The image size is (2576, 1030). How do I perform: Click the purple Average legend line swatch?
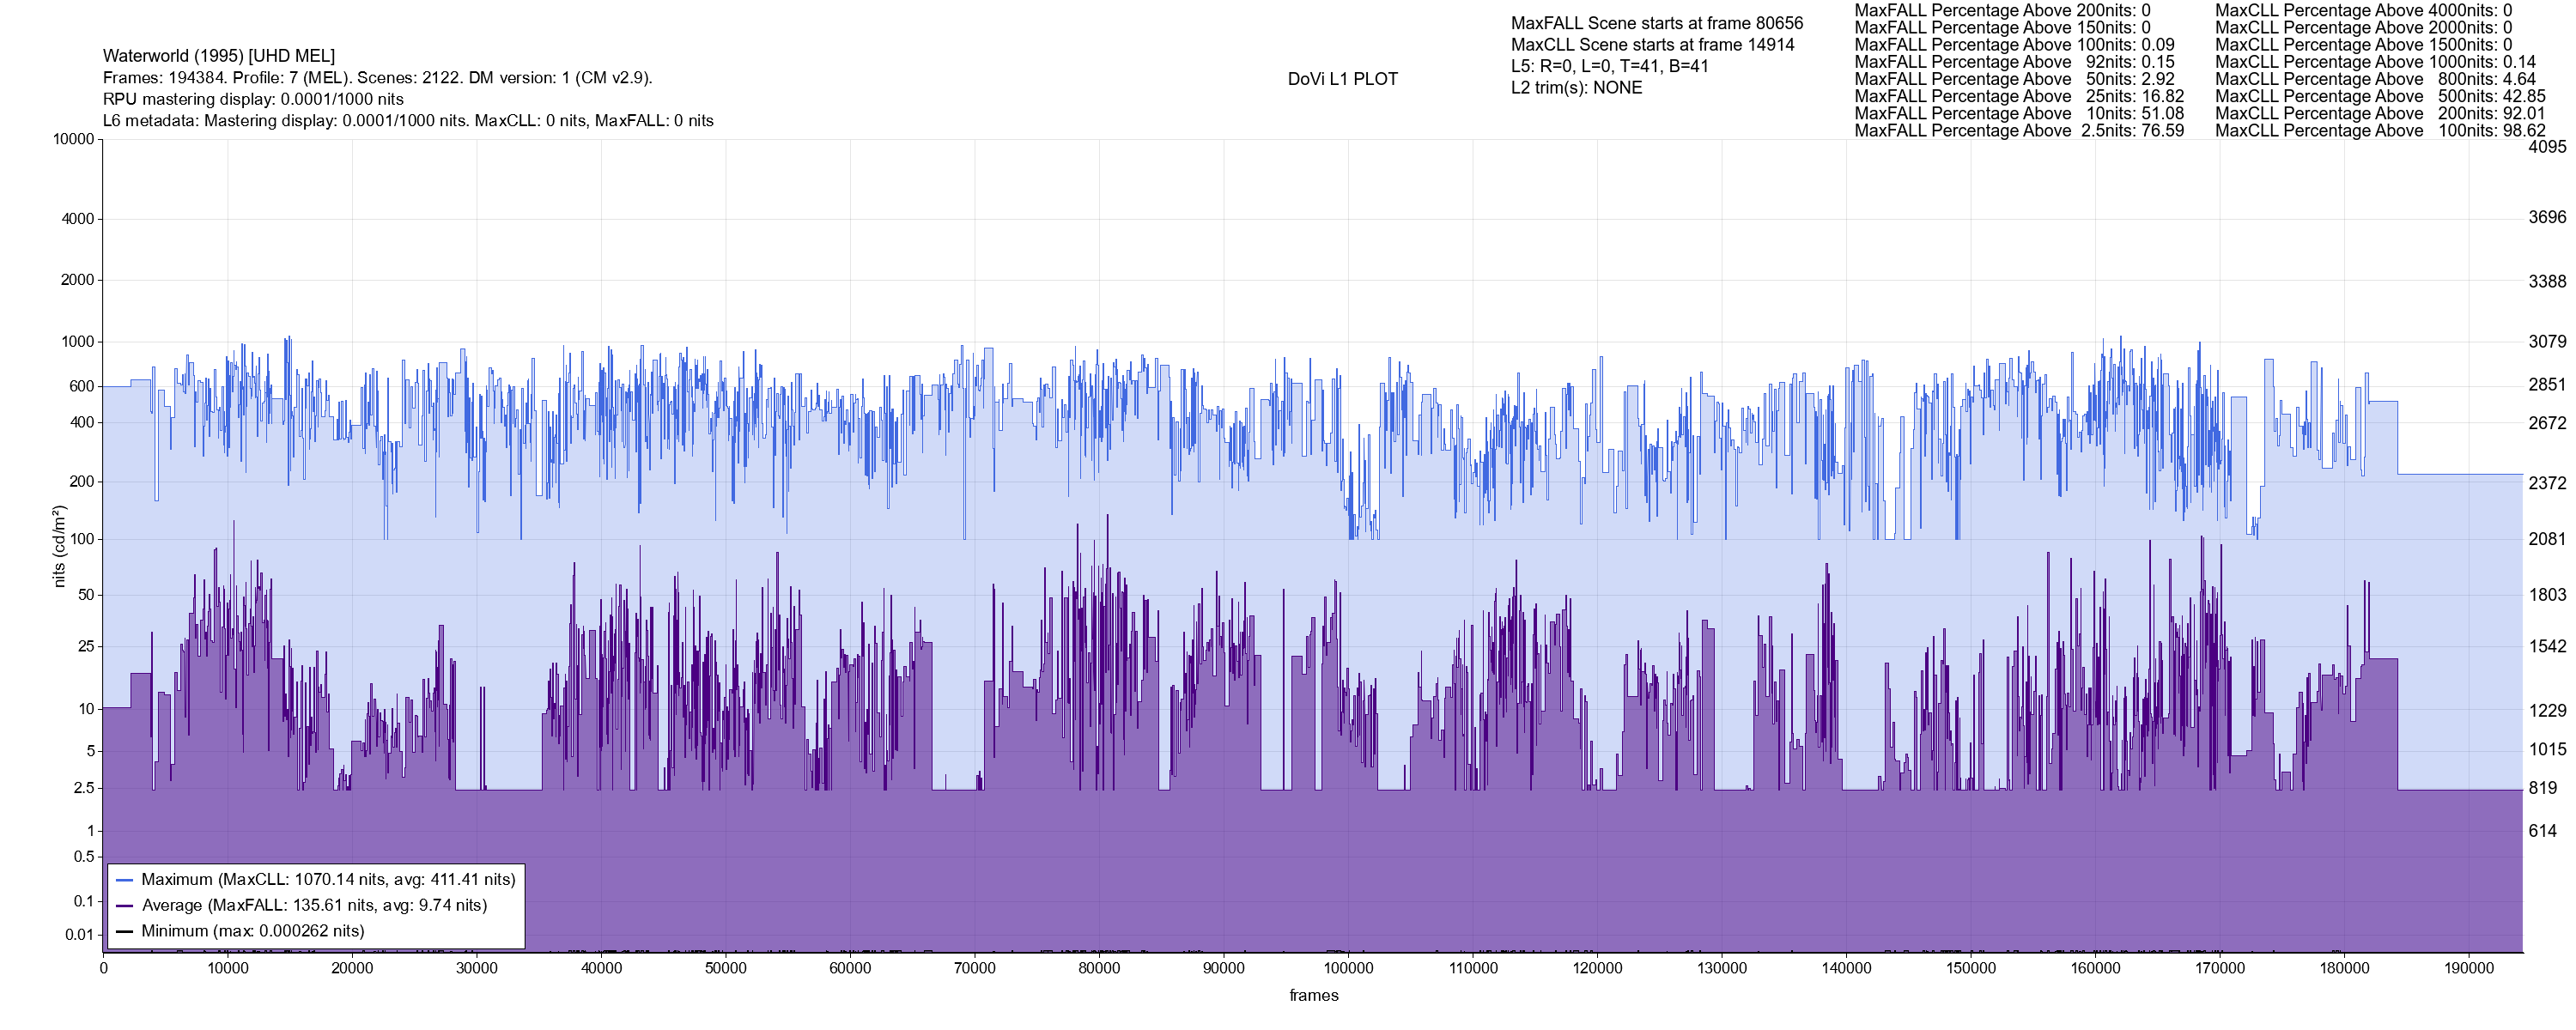pyautogui.click(x=125, y=906)
